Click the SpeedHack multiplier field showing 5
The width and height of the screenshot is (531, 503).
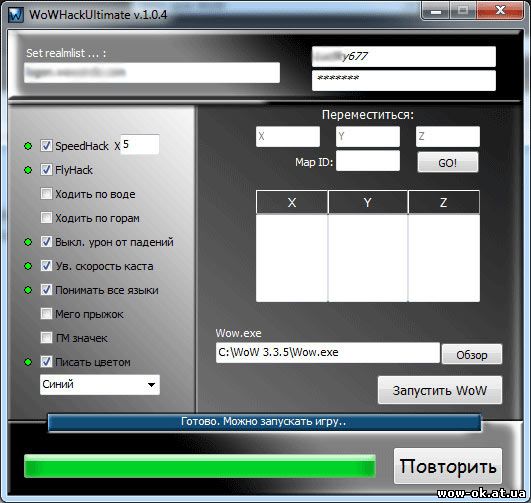140,145
